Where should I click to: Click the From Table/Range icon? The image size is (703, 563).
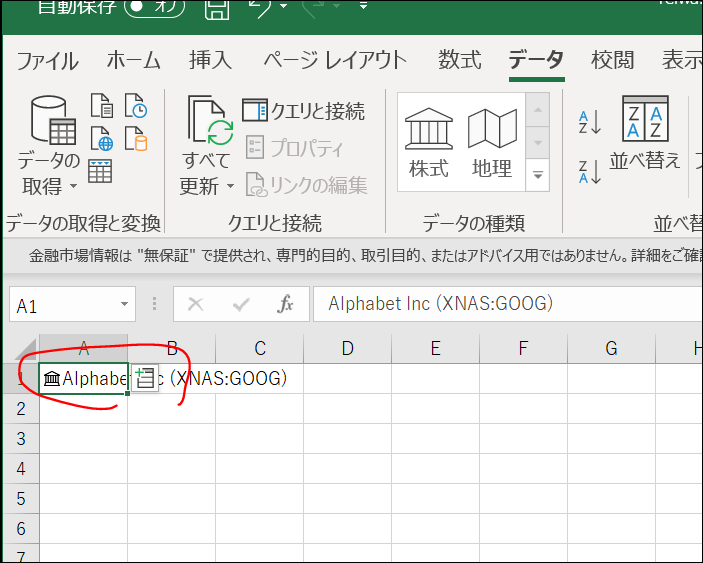coord(100,171)
